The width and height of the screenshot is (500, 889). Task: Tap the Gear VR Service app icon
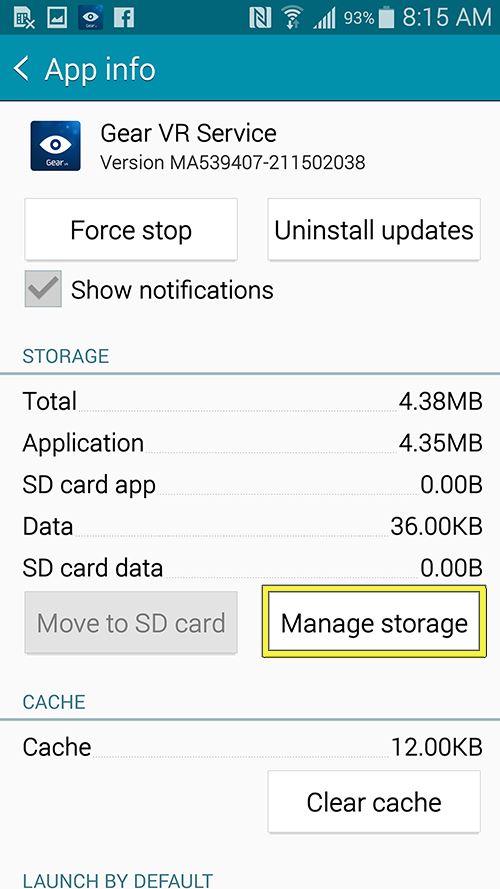pyautogui.click(x=55, y=146)
